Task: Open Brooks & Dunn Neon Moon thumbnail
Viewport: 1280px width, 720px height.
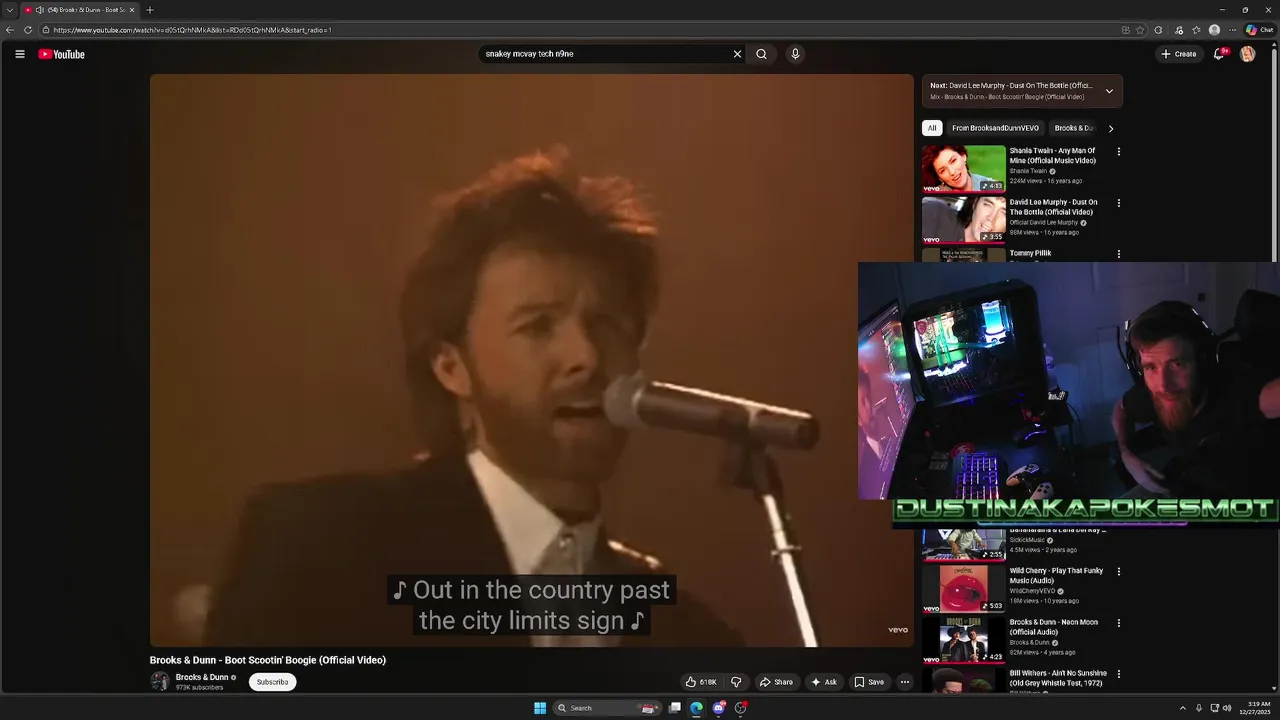Action: pos(964,640)
